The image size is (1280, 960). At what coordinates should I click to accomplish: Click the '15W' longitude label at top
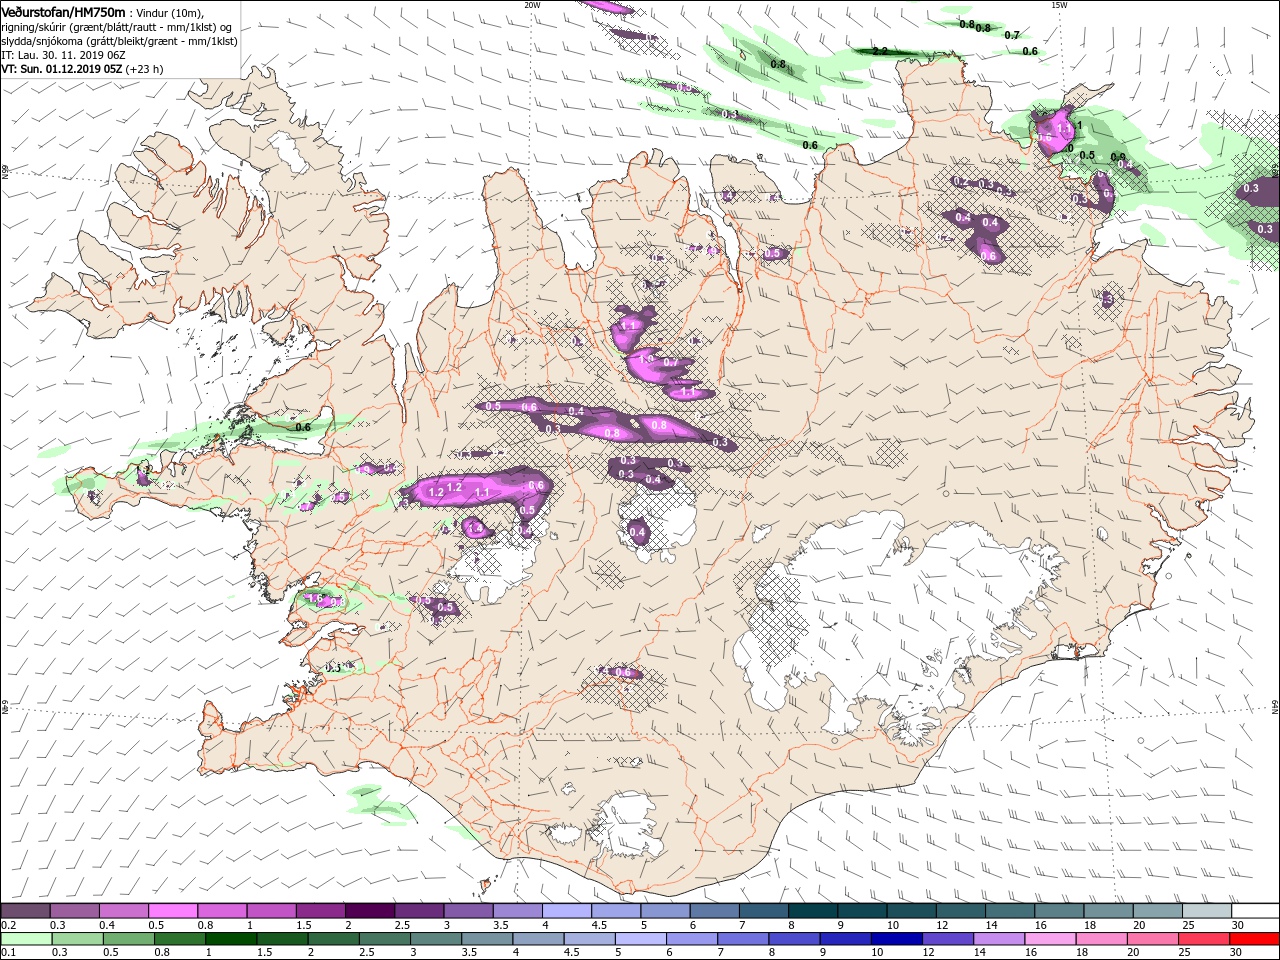(1059, 5)
